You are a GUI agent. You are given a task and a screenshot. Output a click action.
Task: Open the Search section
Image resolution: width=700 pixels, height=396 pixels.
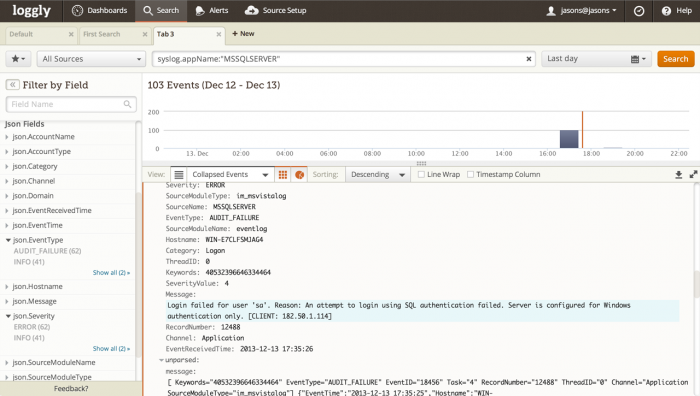[x=161, y=10]
